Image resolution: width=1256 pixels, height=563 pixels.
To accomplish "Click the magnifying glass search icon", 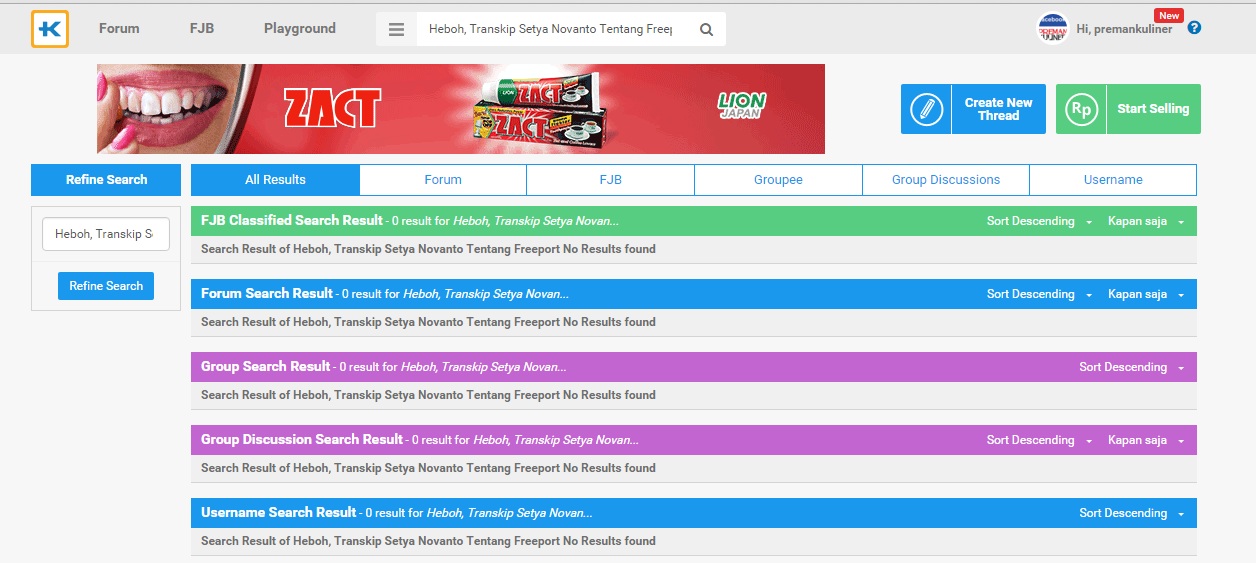I will (706, 30).
